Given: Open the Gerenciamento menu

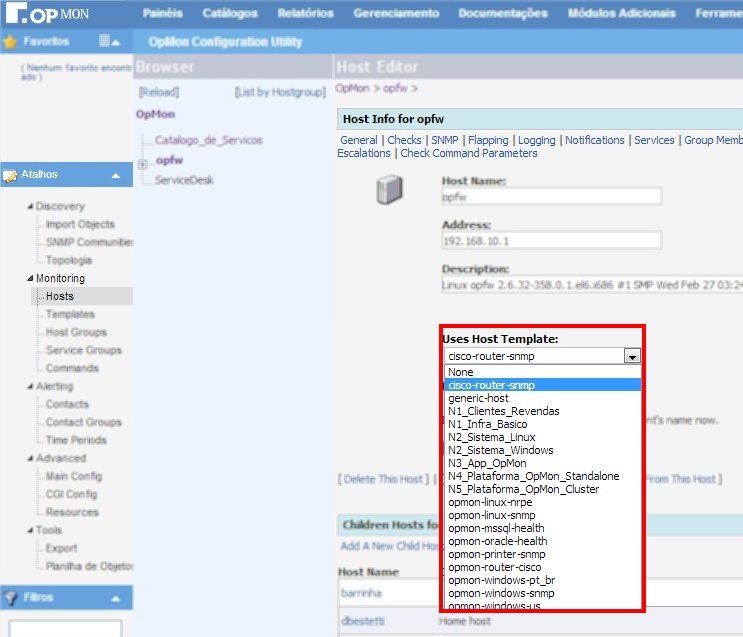Looking at the screenshot, I should coord(396,13).
